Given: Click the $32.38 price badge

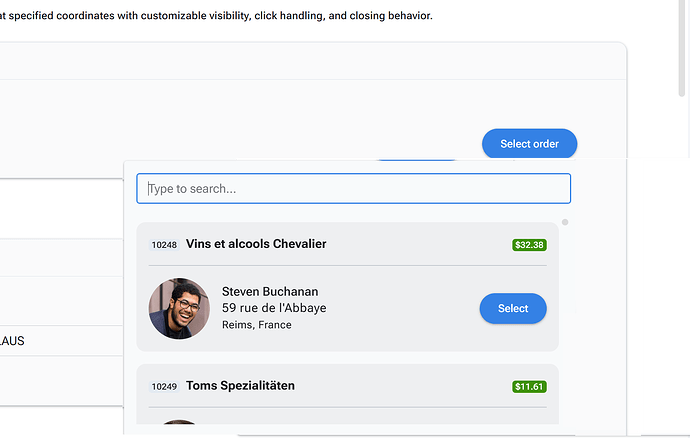Looking at the screenshot, I should [529, 245].
